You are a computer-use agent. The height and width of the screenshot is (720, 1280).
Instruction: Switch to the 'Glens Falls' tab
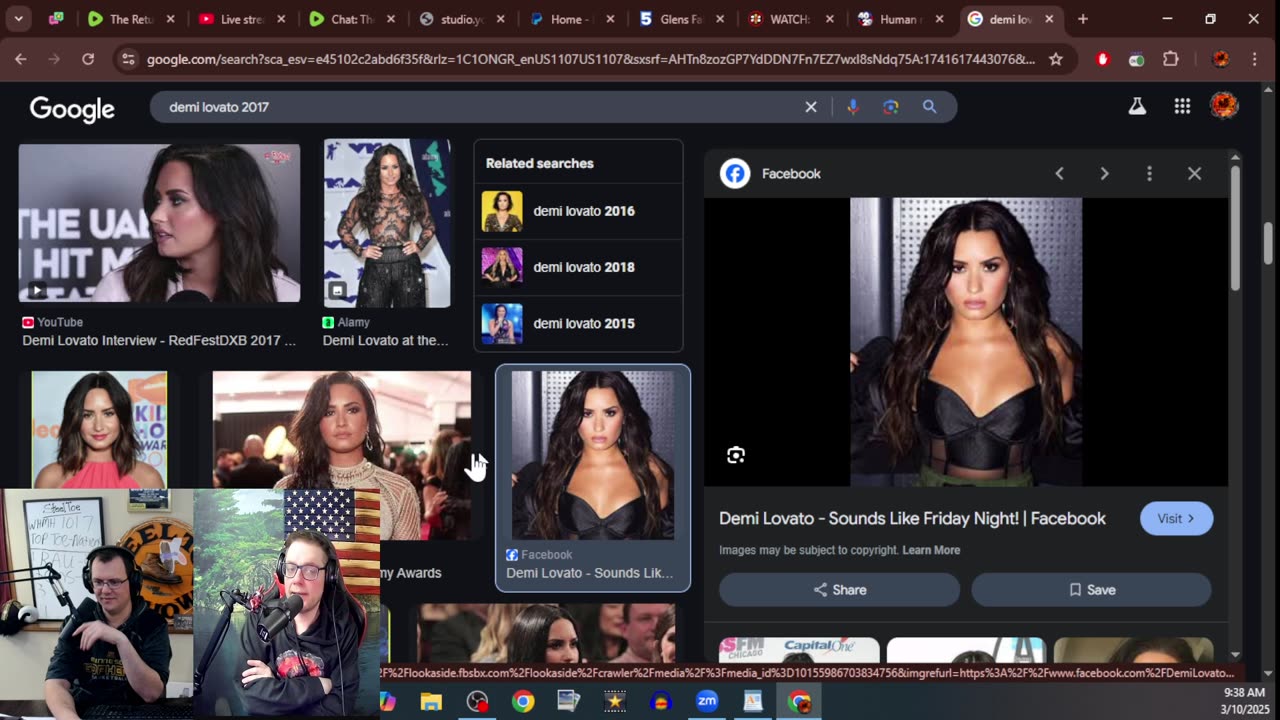(683, 19)
